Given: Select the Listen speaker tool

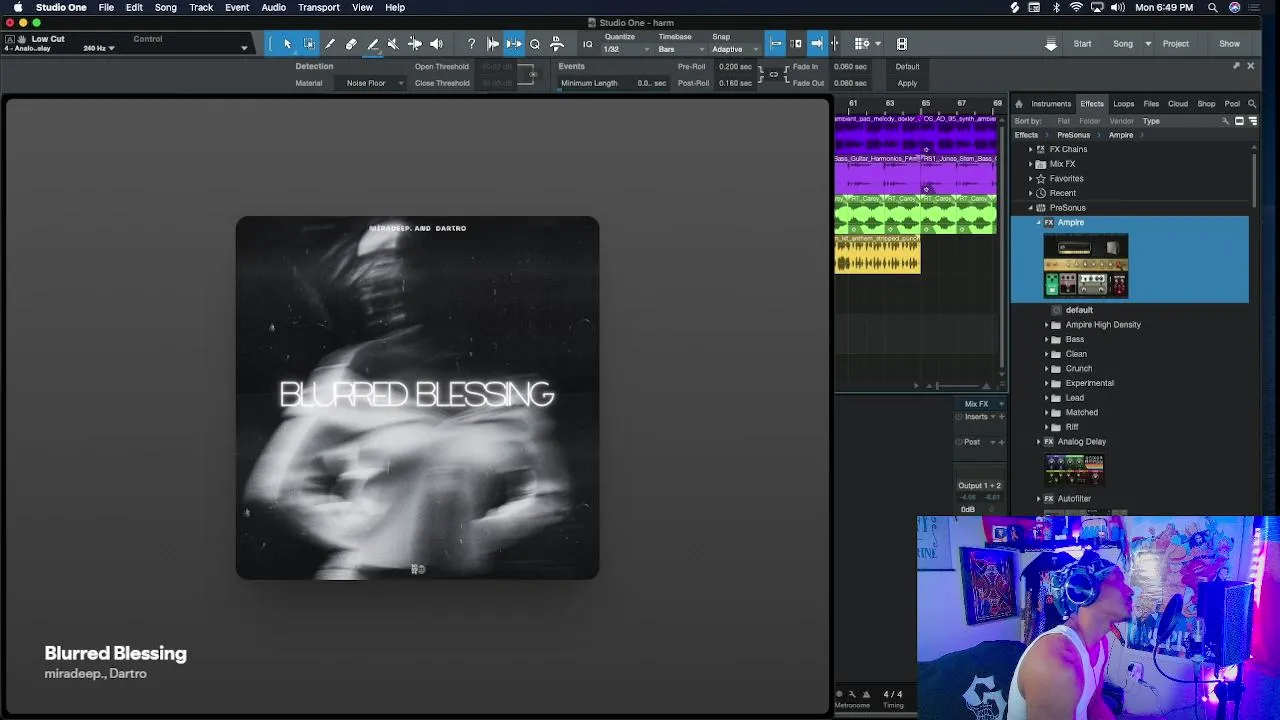Looking at the screenshot, I should [x=436, y=44].
